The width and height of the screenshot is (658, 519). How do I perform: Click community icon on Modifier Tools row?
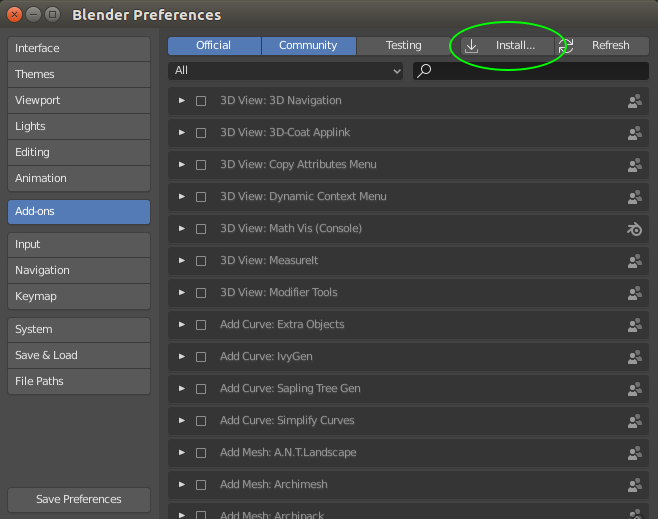click(634, 293)
